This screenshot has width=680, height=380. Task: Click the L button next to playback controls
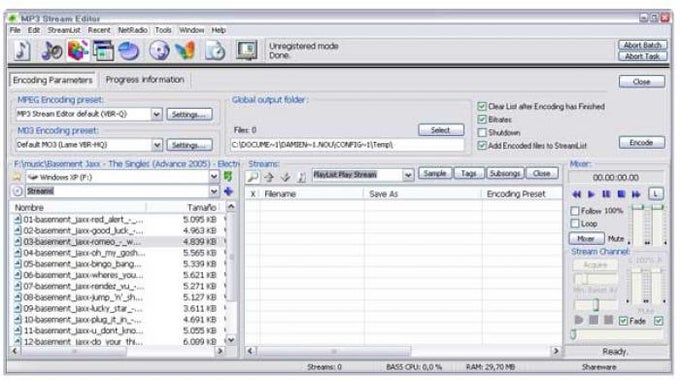click(656, 194)
